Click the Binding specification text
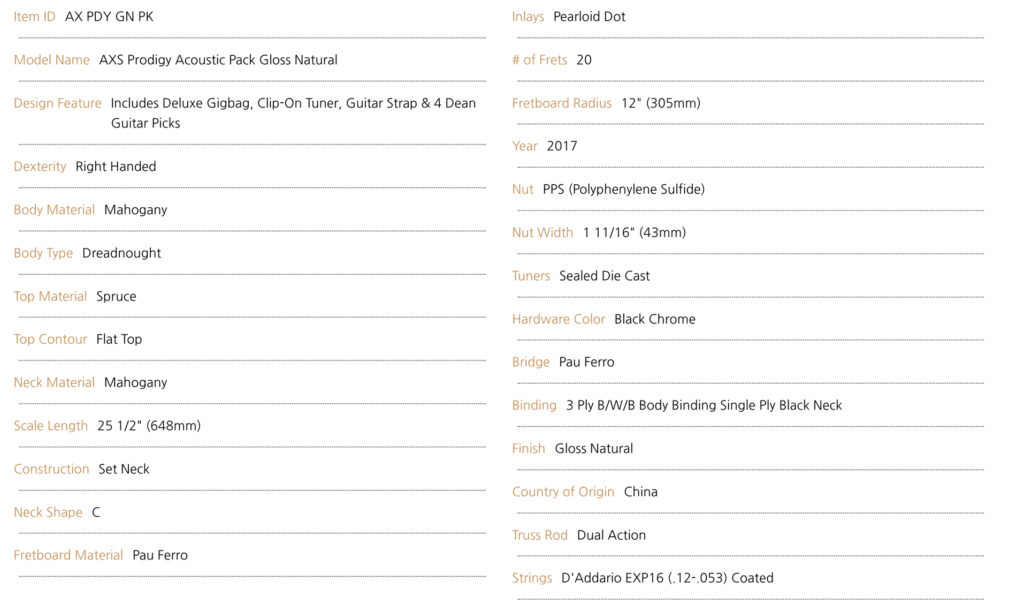1024x612 pixels. click(704, 406)
